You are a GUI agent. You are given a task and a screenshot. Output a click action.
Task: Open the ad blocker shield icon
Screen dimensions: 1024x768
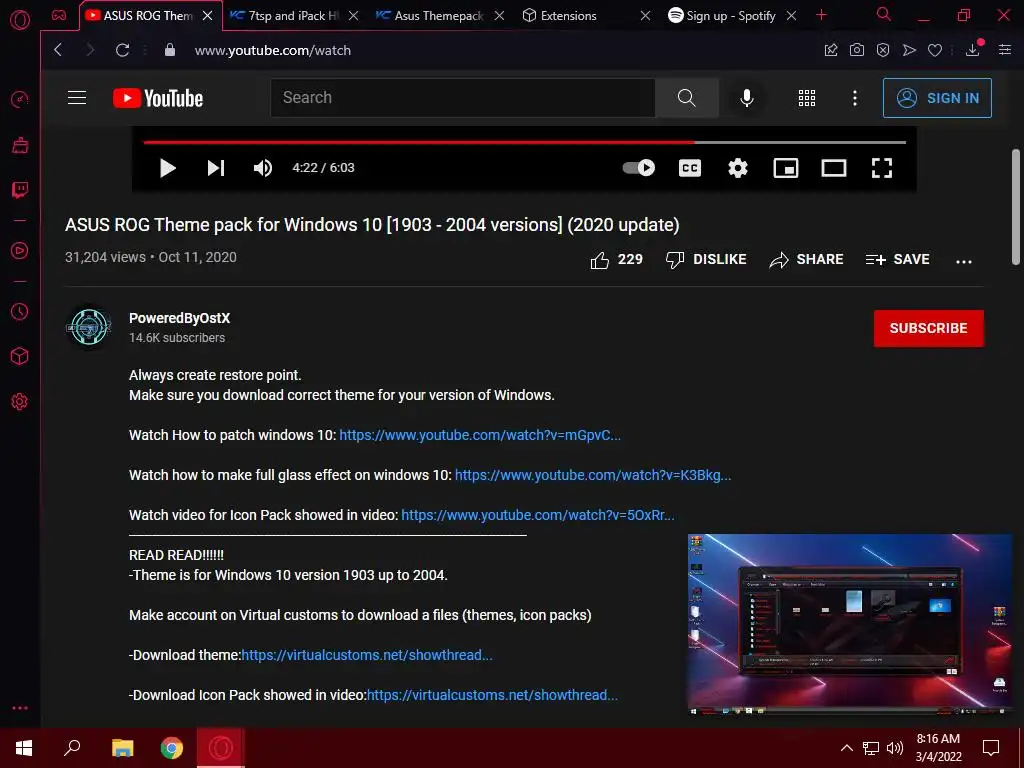point(883,50)
